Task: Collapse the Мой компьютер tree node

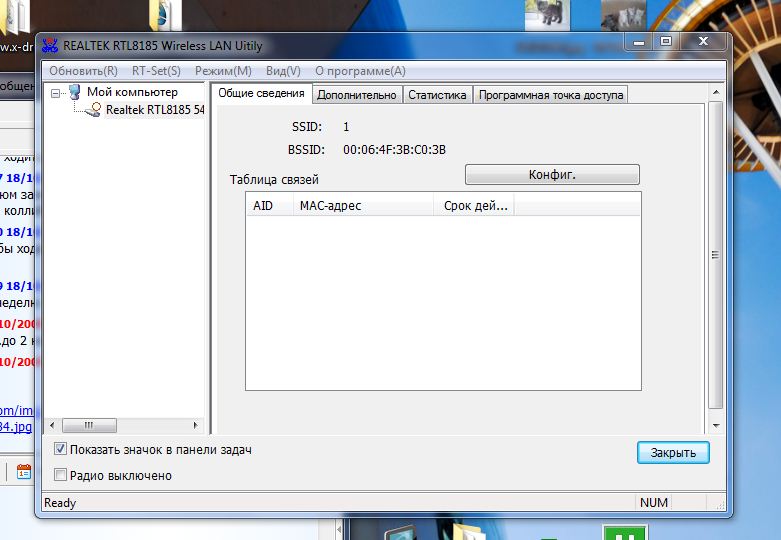Action: [x=56, y=93]
